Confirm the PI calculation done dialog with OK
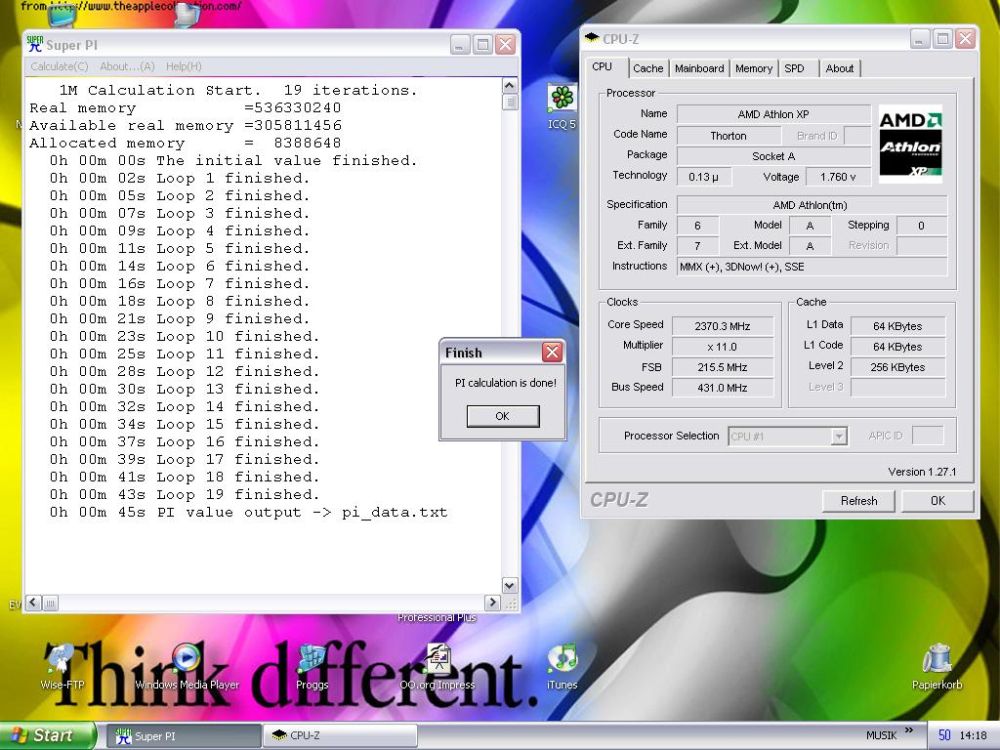This screenshot has width=1000, height=750. click(x=503, y=416)
